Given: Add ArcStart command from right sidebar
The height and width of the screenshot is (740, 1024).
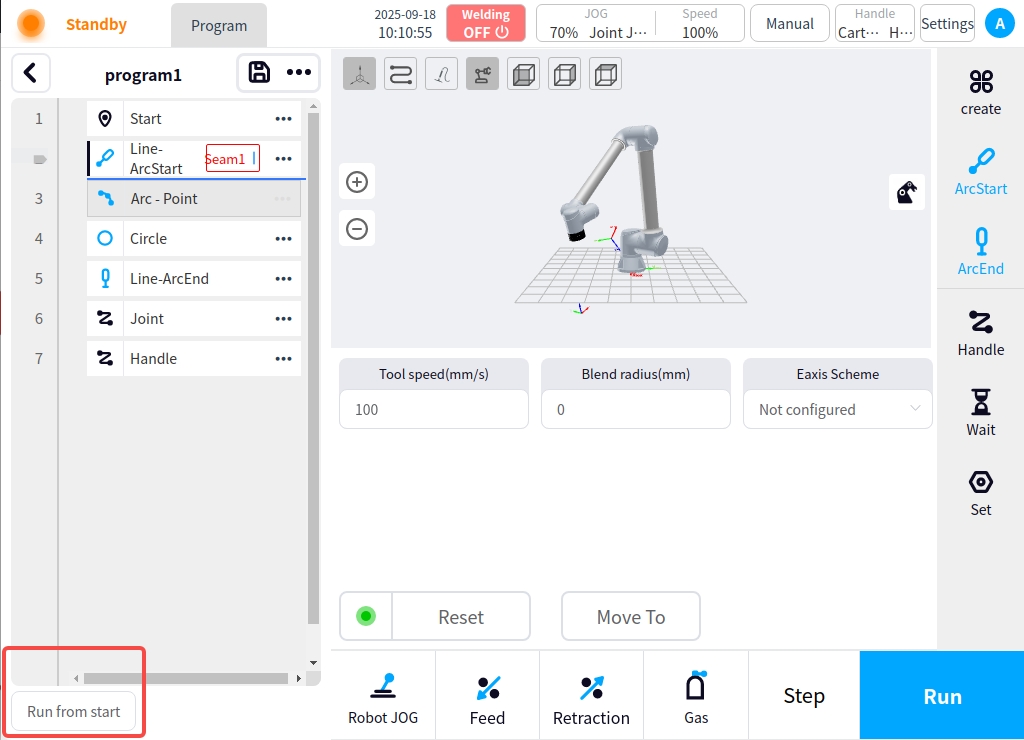Looking at the screenshot, I should [x=980, y=172].
